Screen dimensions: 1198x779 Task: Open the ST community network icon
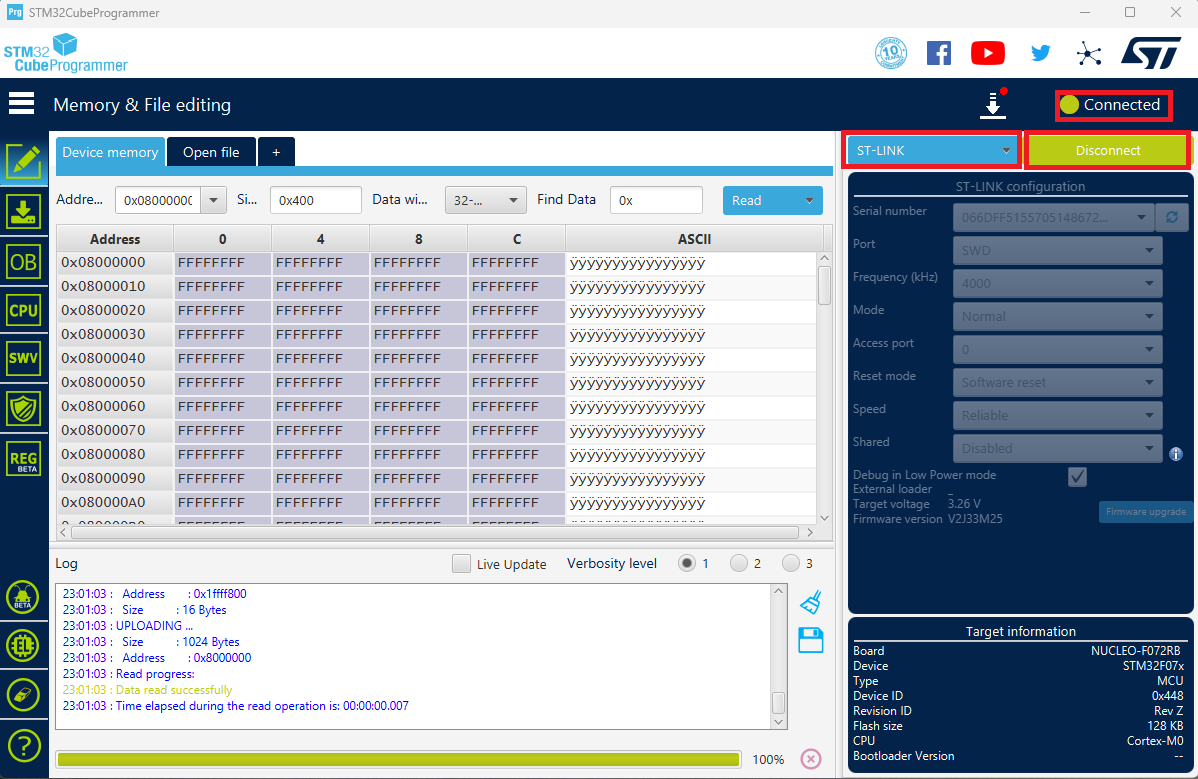(x=1089, y=53)
